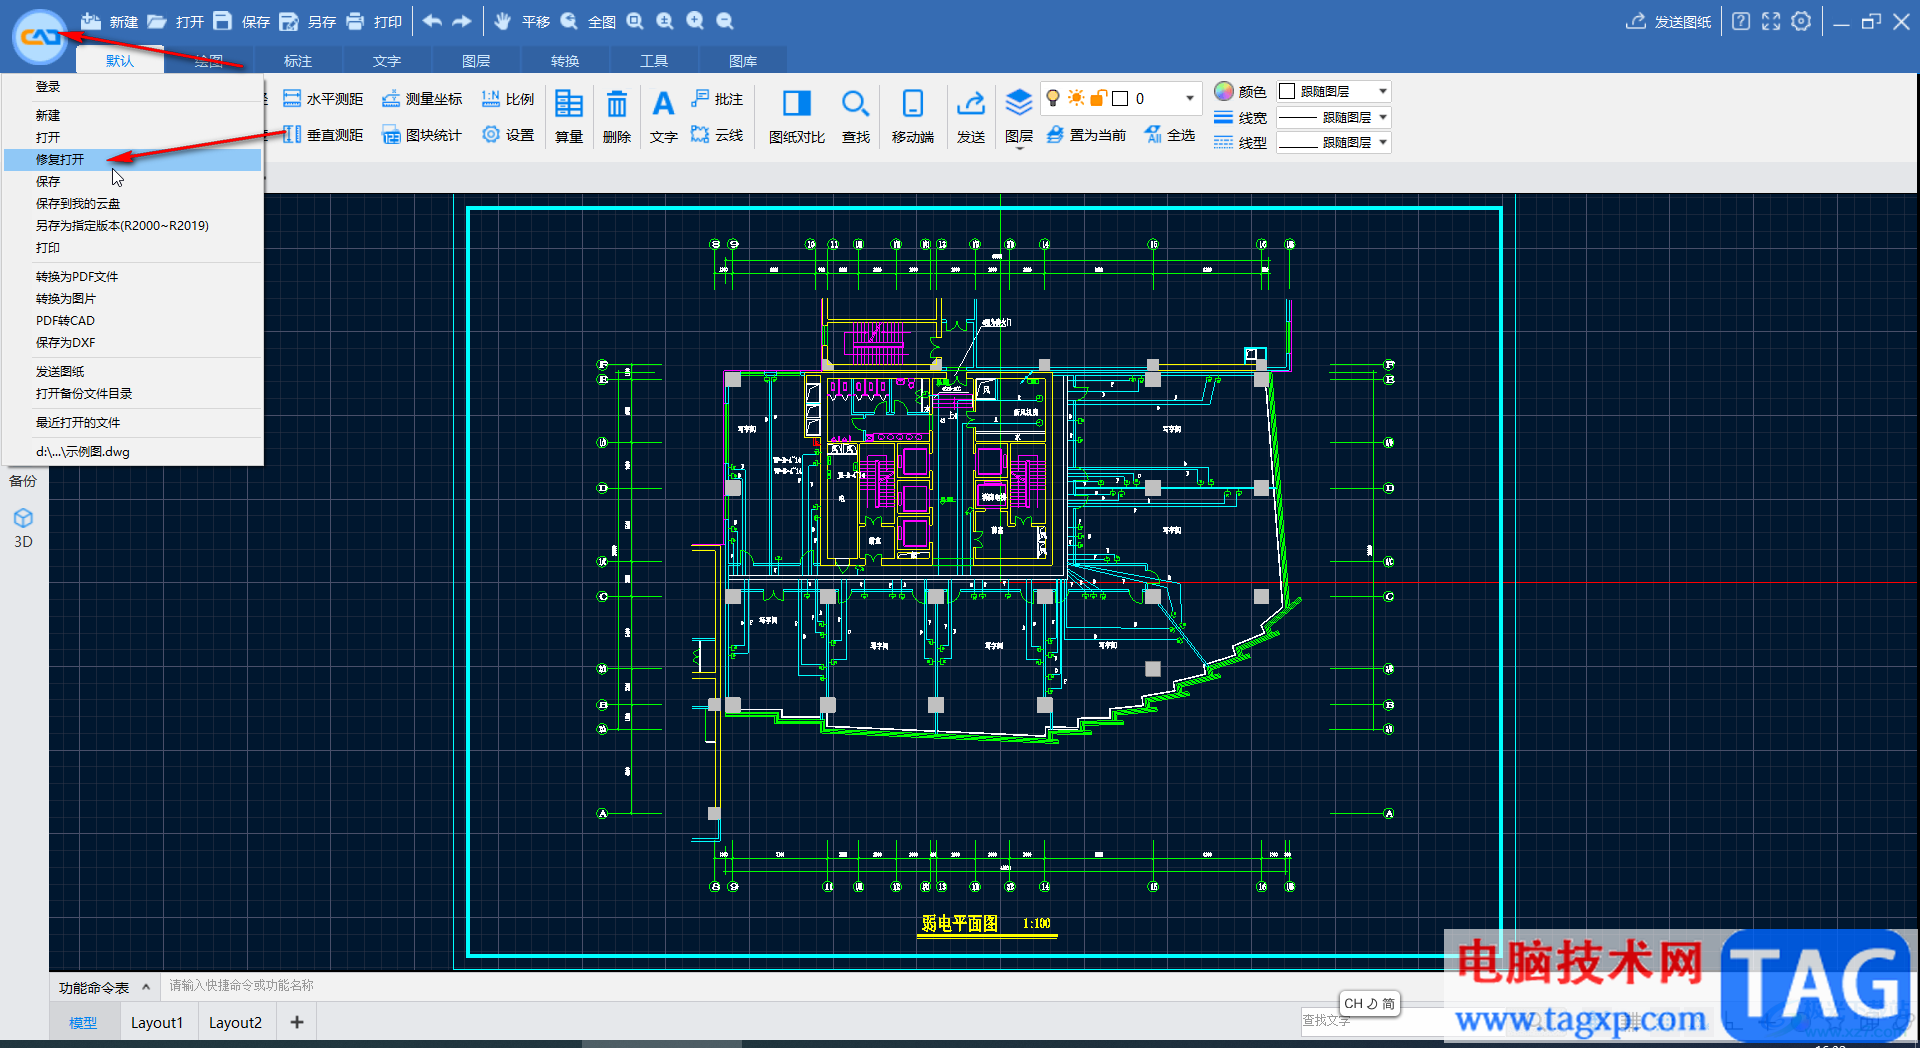
Task: Click the undo arrow icon
Action: [432, 21]
